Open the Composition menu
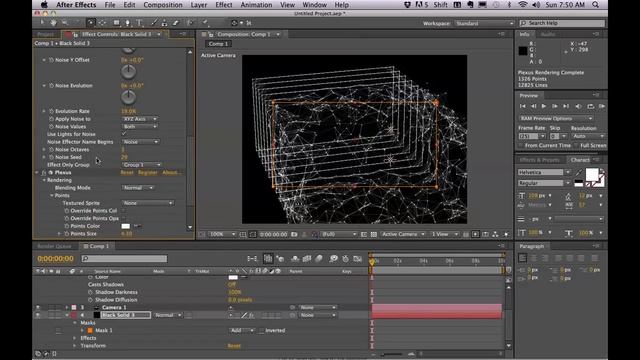This screenshot has height=360, width=640. [163, 5]
